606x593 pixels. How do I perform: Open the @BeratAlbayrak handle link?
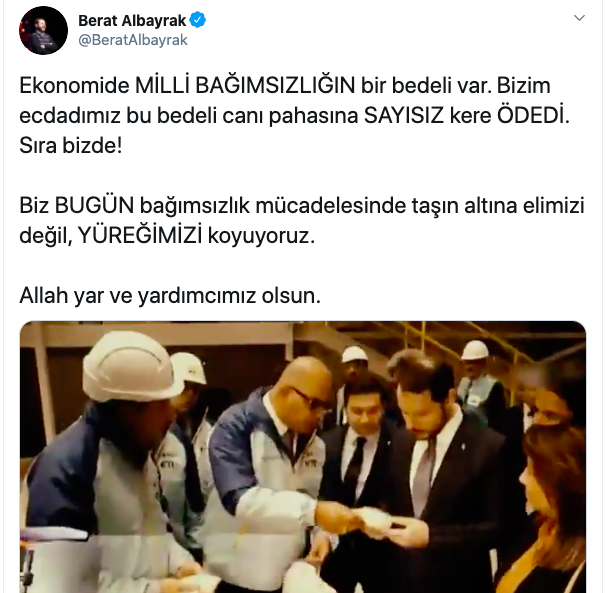tap(133, 40)
